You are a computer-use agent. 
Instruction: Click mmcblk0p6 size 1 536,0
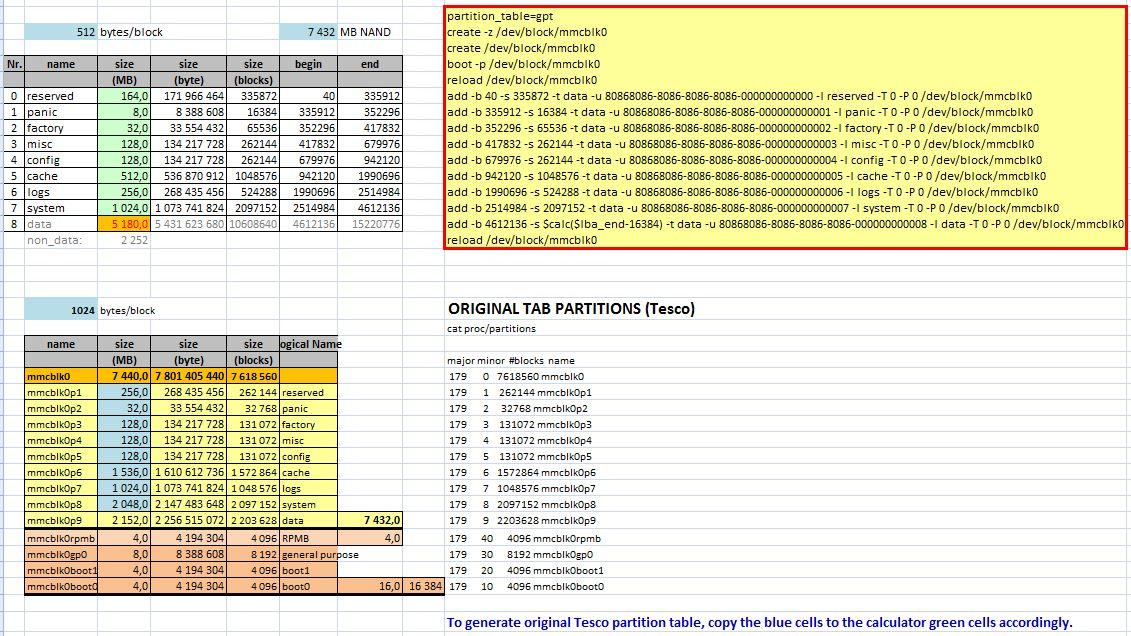pyautogui.click(x=124, y=472)
